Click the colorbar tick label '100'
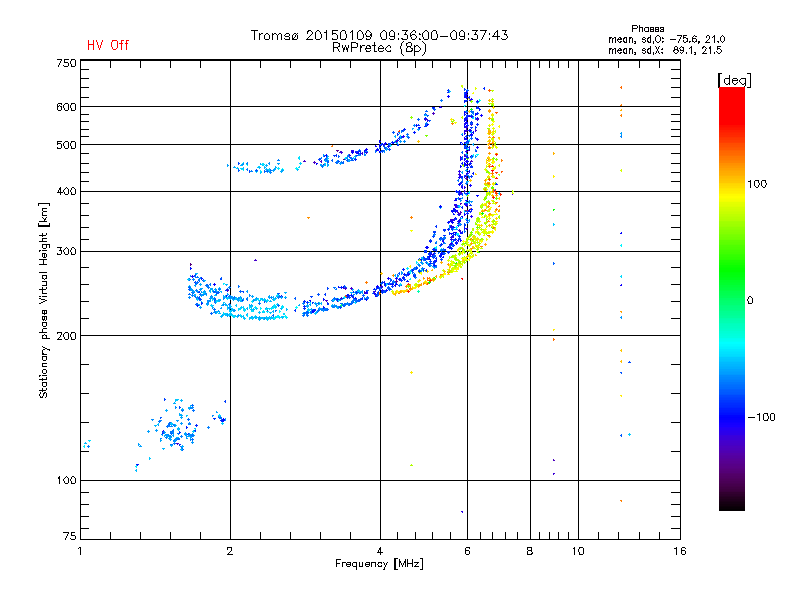This screenshot has width=800, height=600. click(757, 184)
